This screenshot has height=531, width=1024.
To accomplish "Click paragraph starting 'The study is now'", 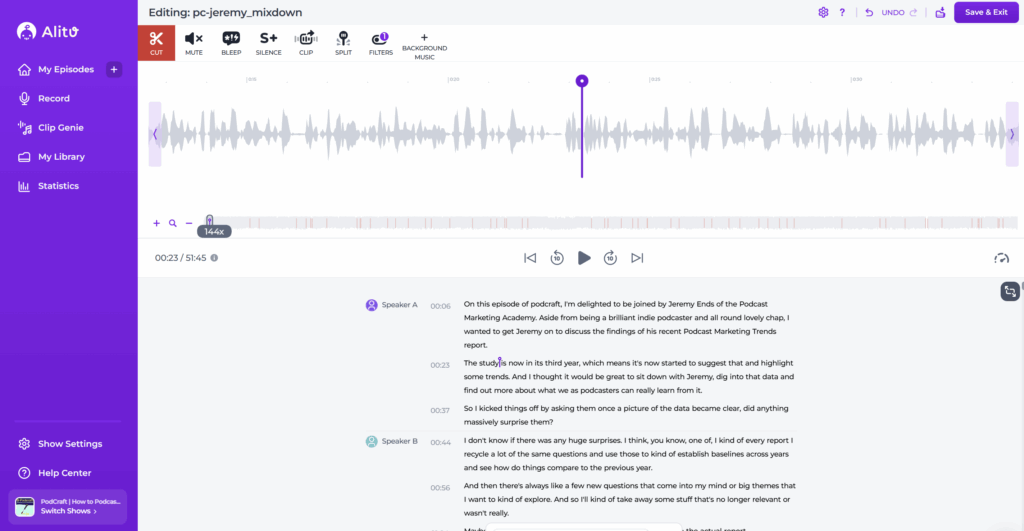I will 629,376.
